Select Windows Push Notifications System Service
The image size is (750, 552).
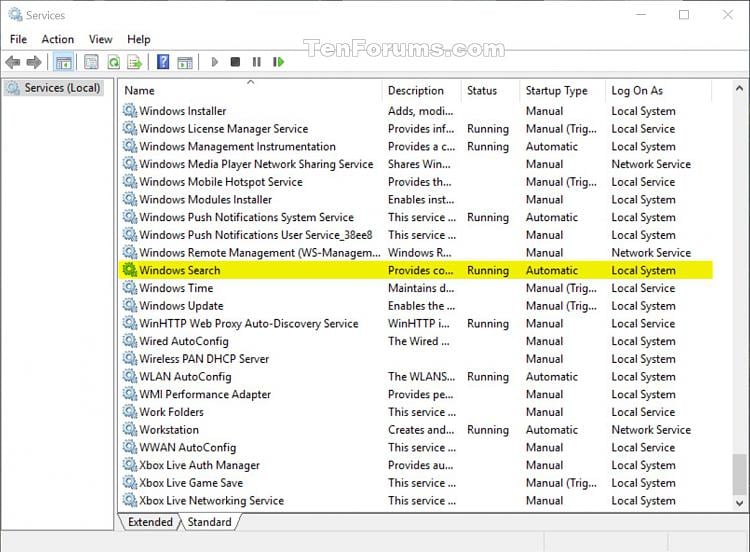(x=416, y=217)
